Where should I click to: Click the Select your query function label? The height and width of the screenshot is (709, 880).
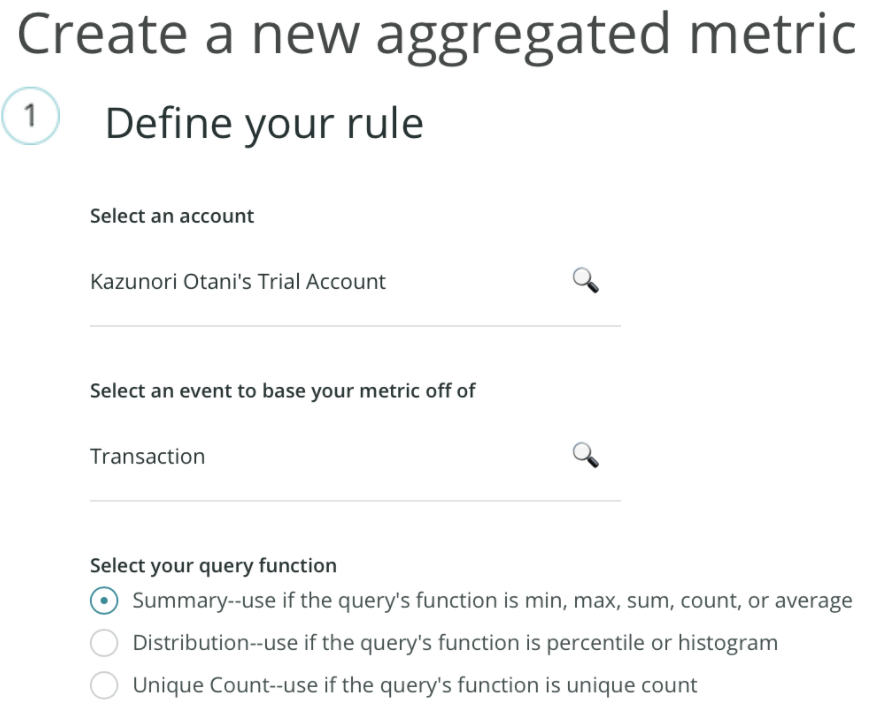click(213, 566)
